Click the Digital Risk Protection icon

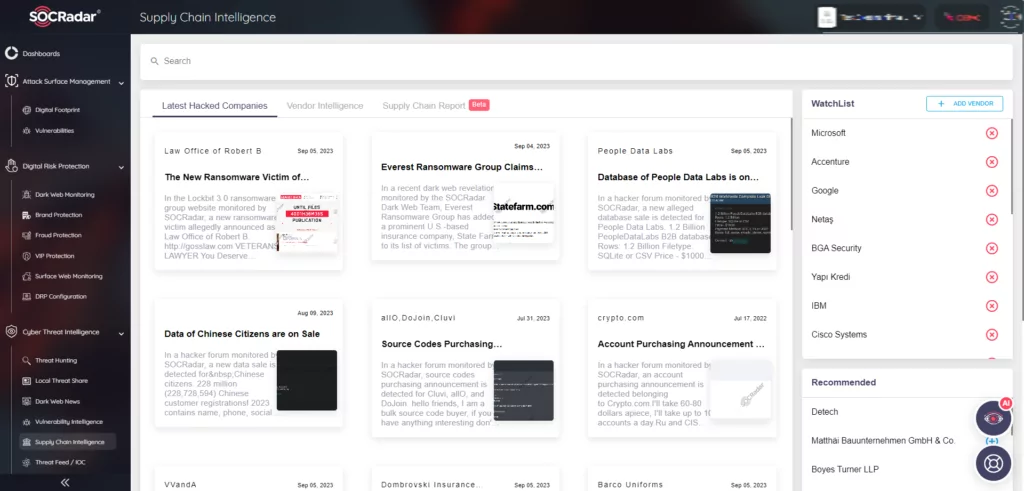pyautogui.click(x=11, y=166)
